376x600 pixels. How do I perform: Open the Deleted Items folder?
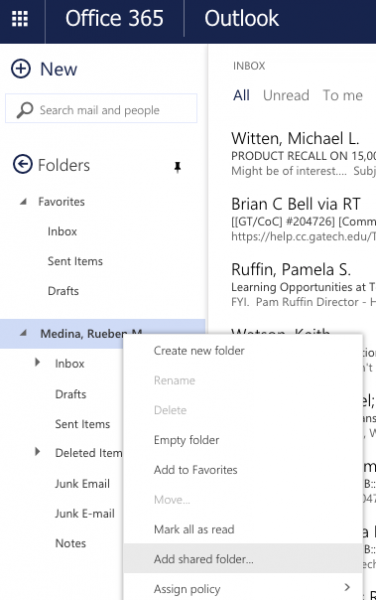(x=89, y=453)
